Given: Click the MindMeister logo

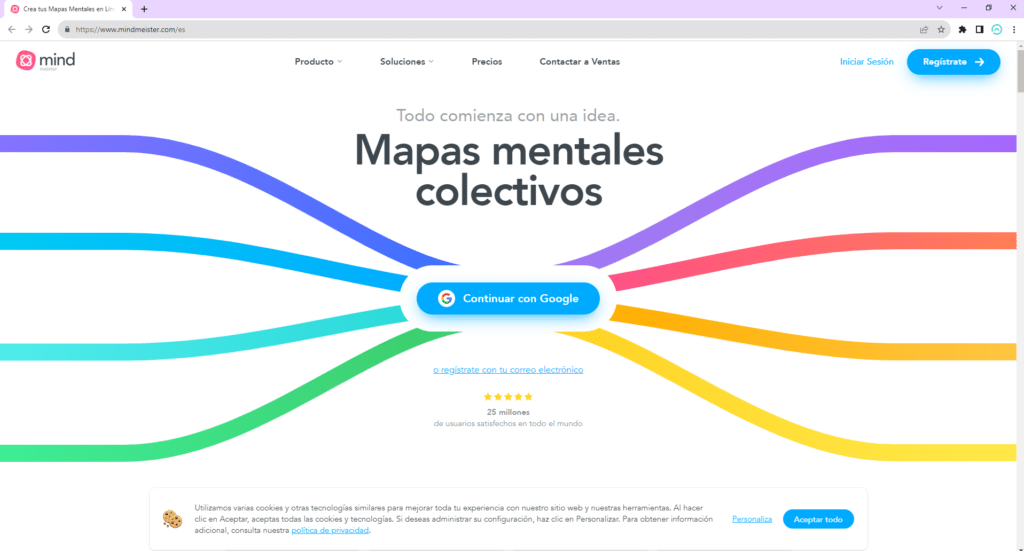Looking at the screenshot, I should pos(45,61).
